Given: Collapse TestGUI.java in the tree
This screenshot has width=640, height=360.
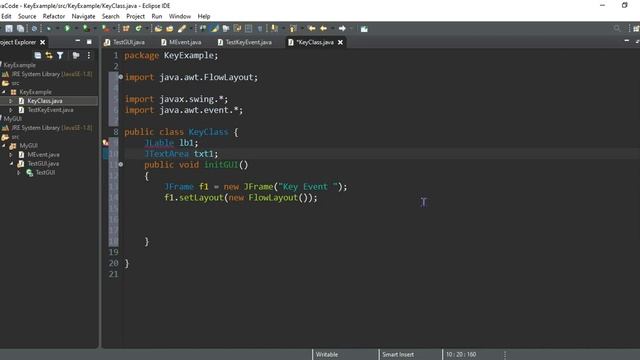Looking at the screenshot, I should 11,163.
